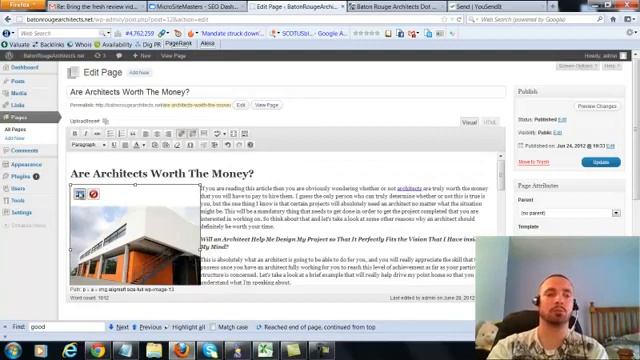The width and height of the screenshot is (640, 360).
Task: Open Skype from the Windows taskbar
Action: coord(210,351)
